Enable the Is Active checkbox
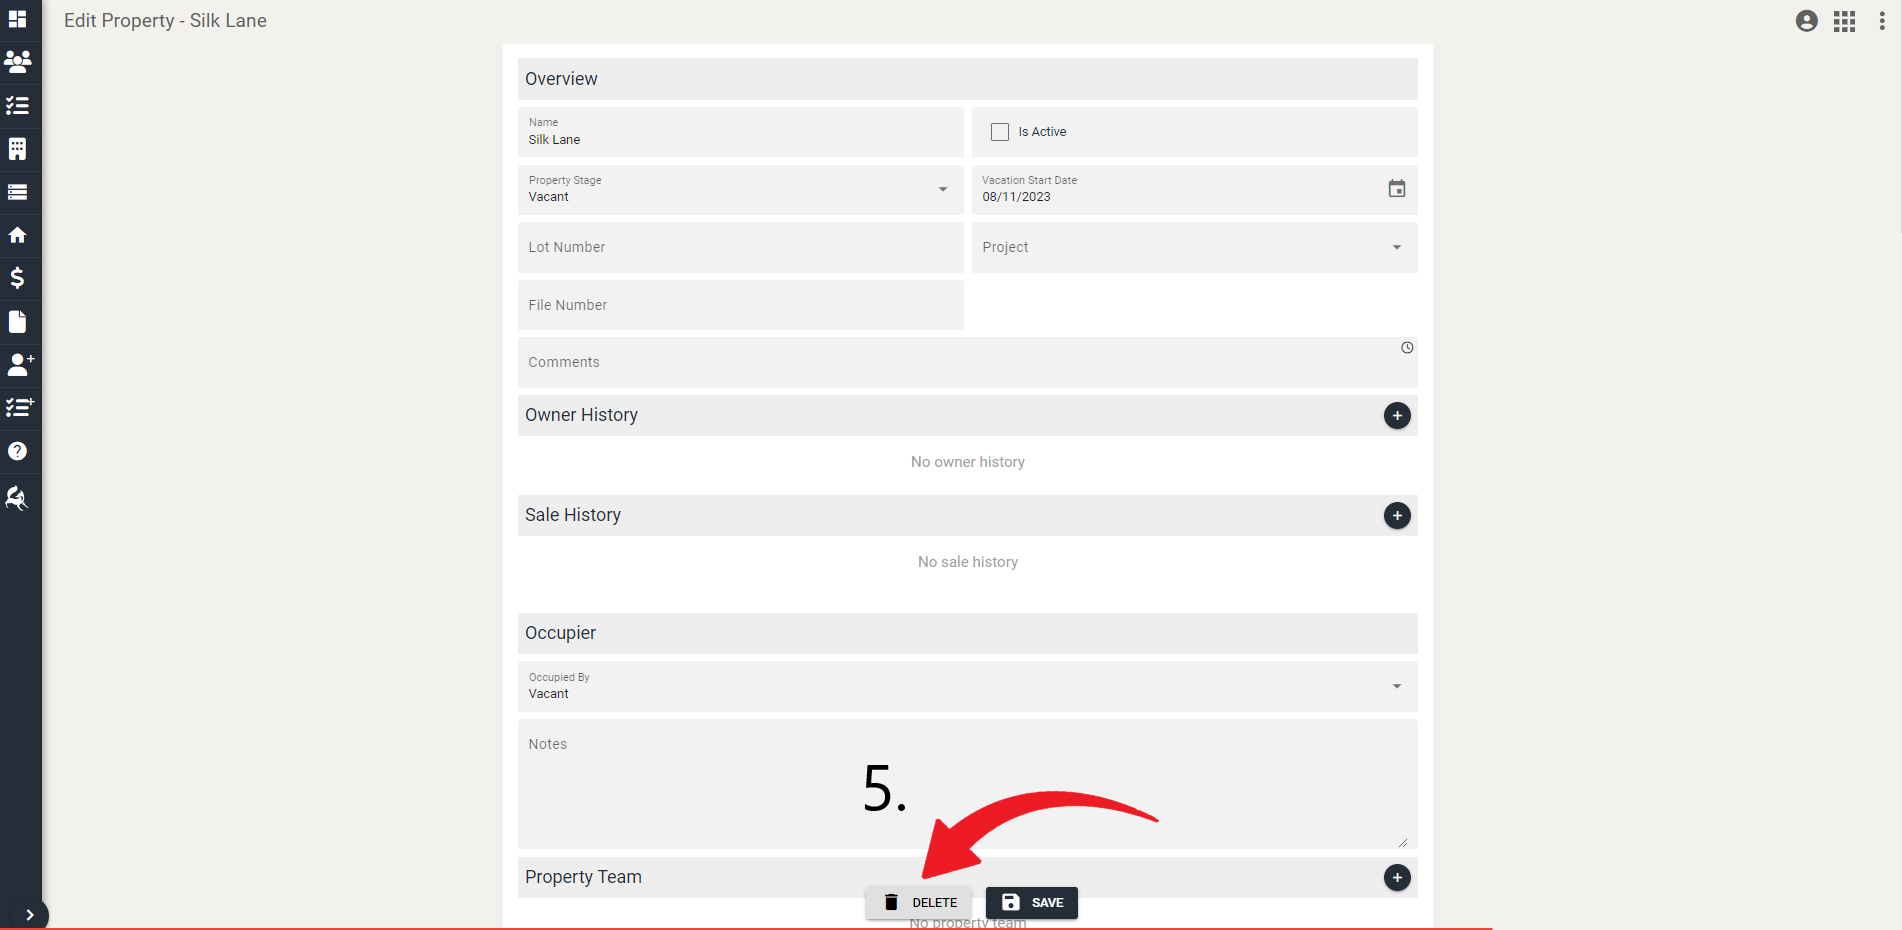 pos(999,131)
